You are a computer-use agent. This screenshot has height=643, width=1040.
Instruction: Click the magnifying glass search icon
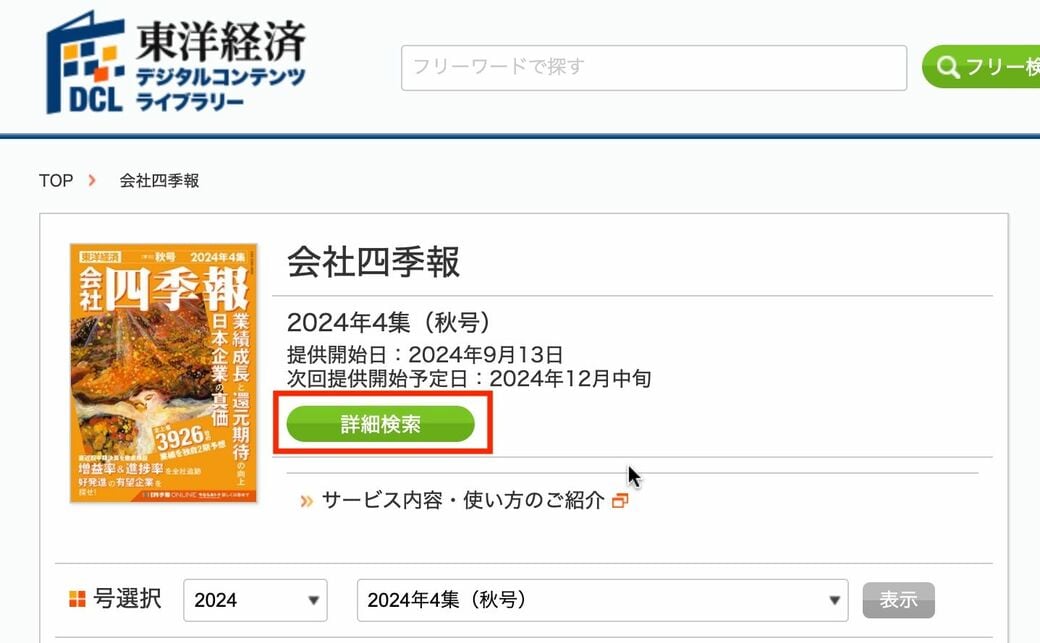pos(948,67)
